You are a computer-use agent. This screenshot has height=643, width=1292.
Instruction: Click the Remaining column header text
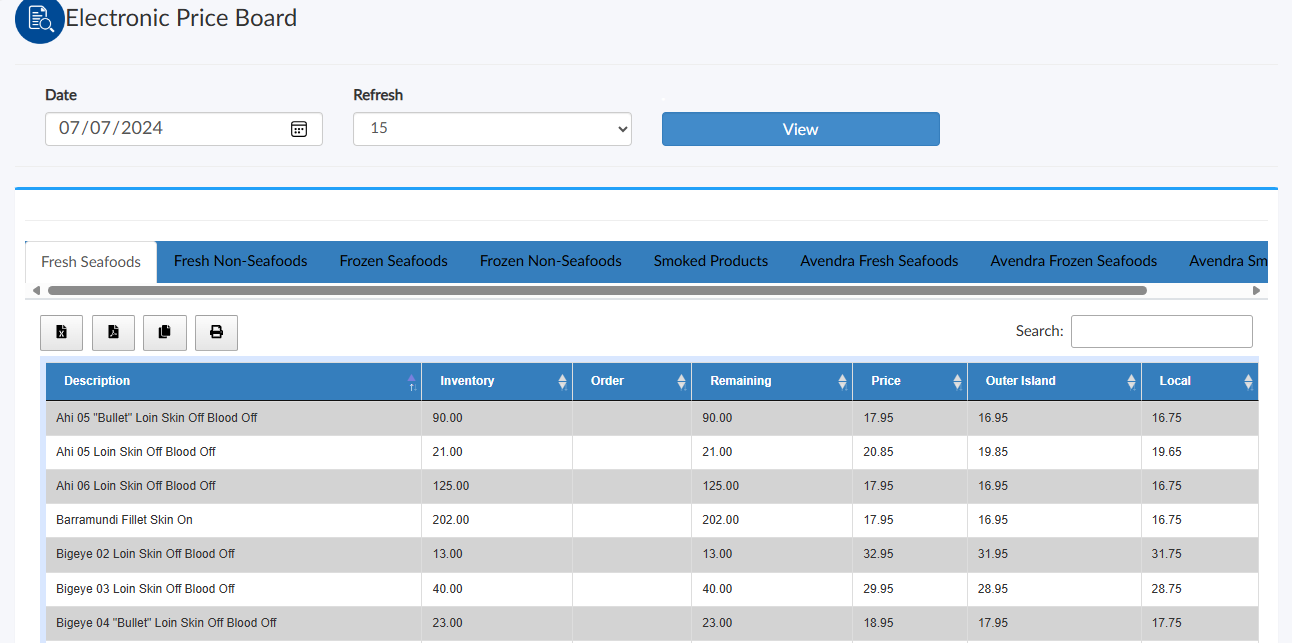pos(740,381)
